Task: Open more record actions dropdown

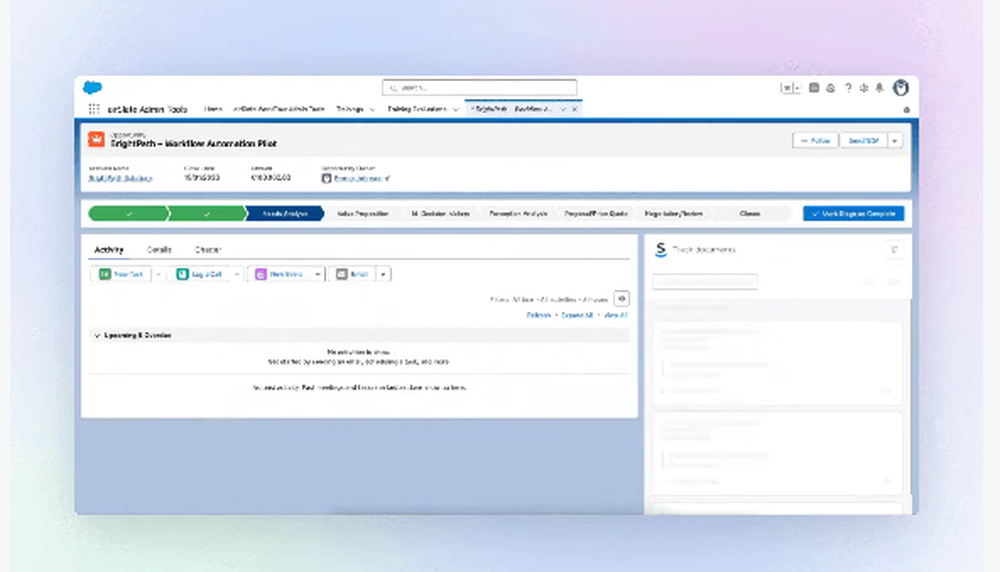Action: click(x=895, y=141)
